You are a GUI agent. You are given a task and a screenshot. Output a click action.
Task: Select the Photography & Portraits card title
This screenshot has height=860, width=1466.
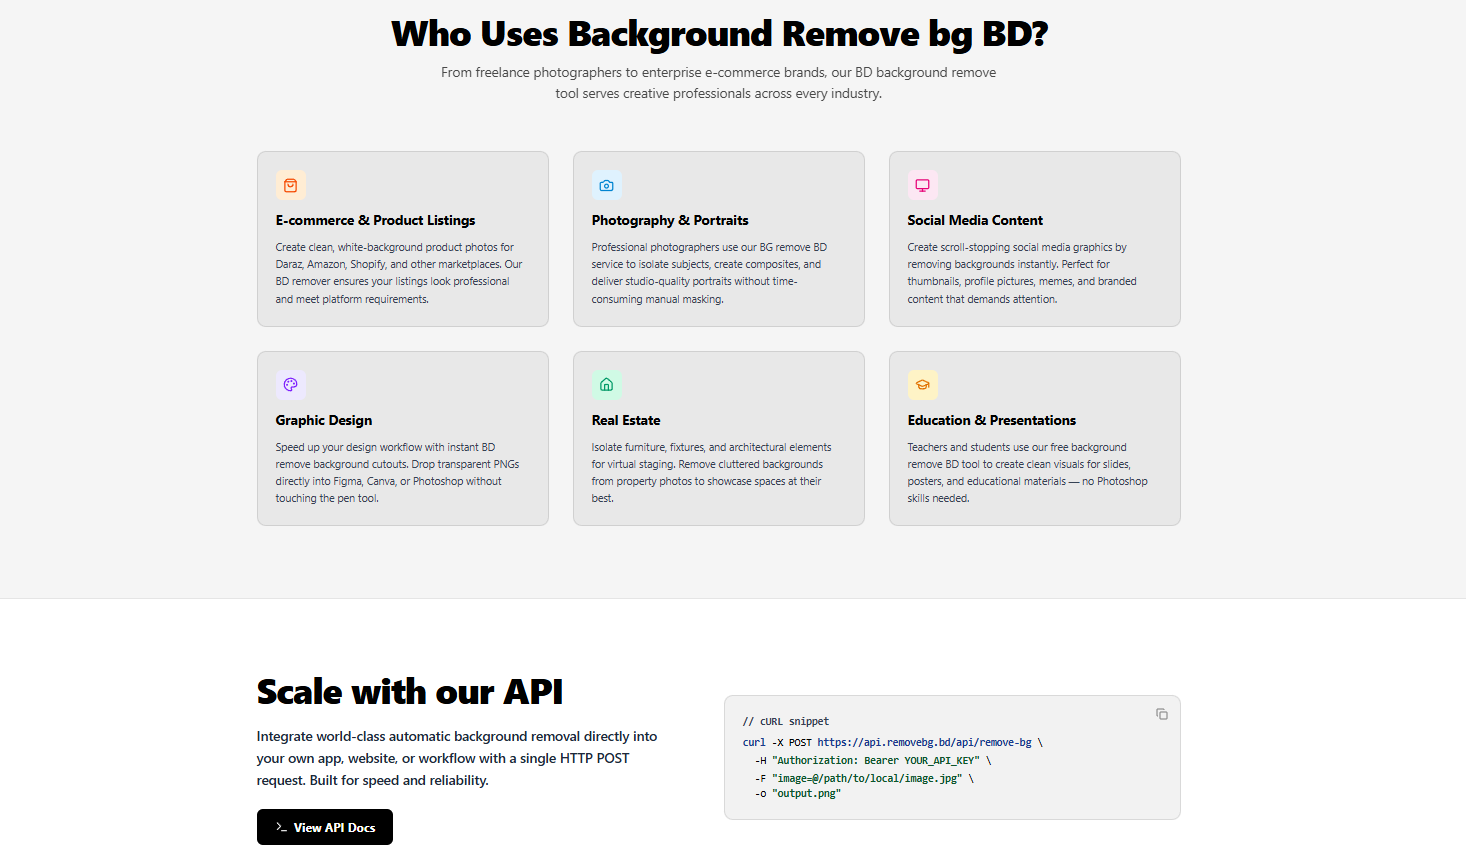669,220
